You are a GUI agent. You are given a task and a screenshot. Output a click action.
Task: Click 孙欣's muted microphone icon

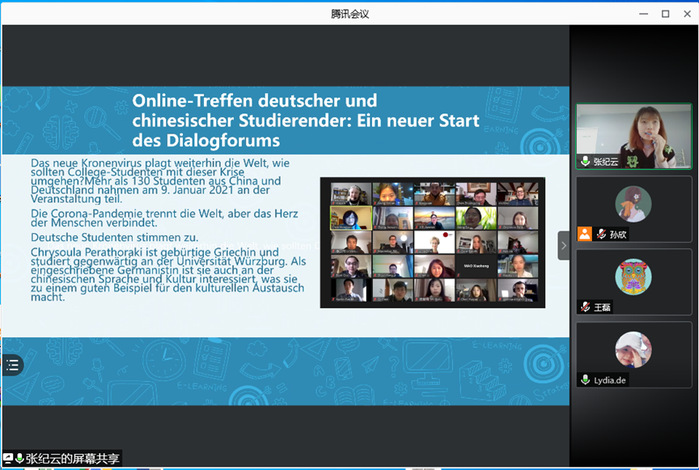(x=601, y=234)
